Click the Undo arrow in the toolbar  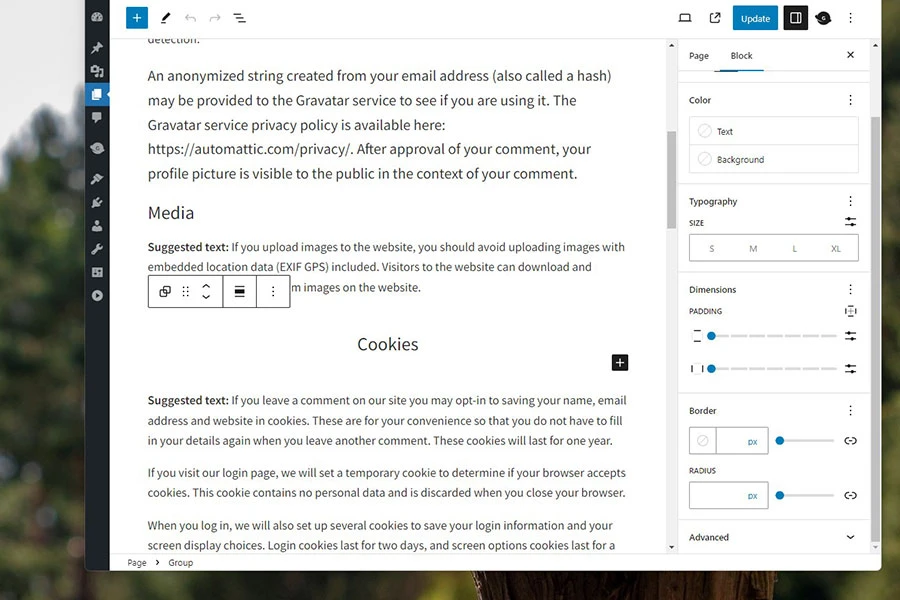190,17
